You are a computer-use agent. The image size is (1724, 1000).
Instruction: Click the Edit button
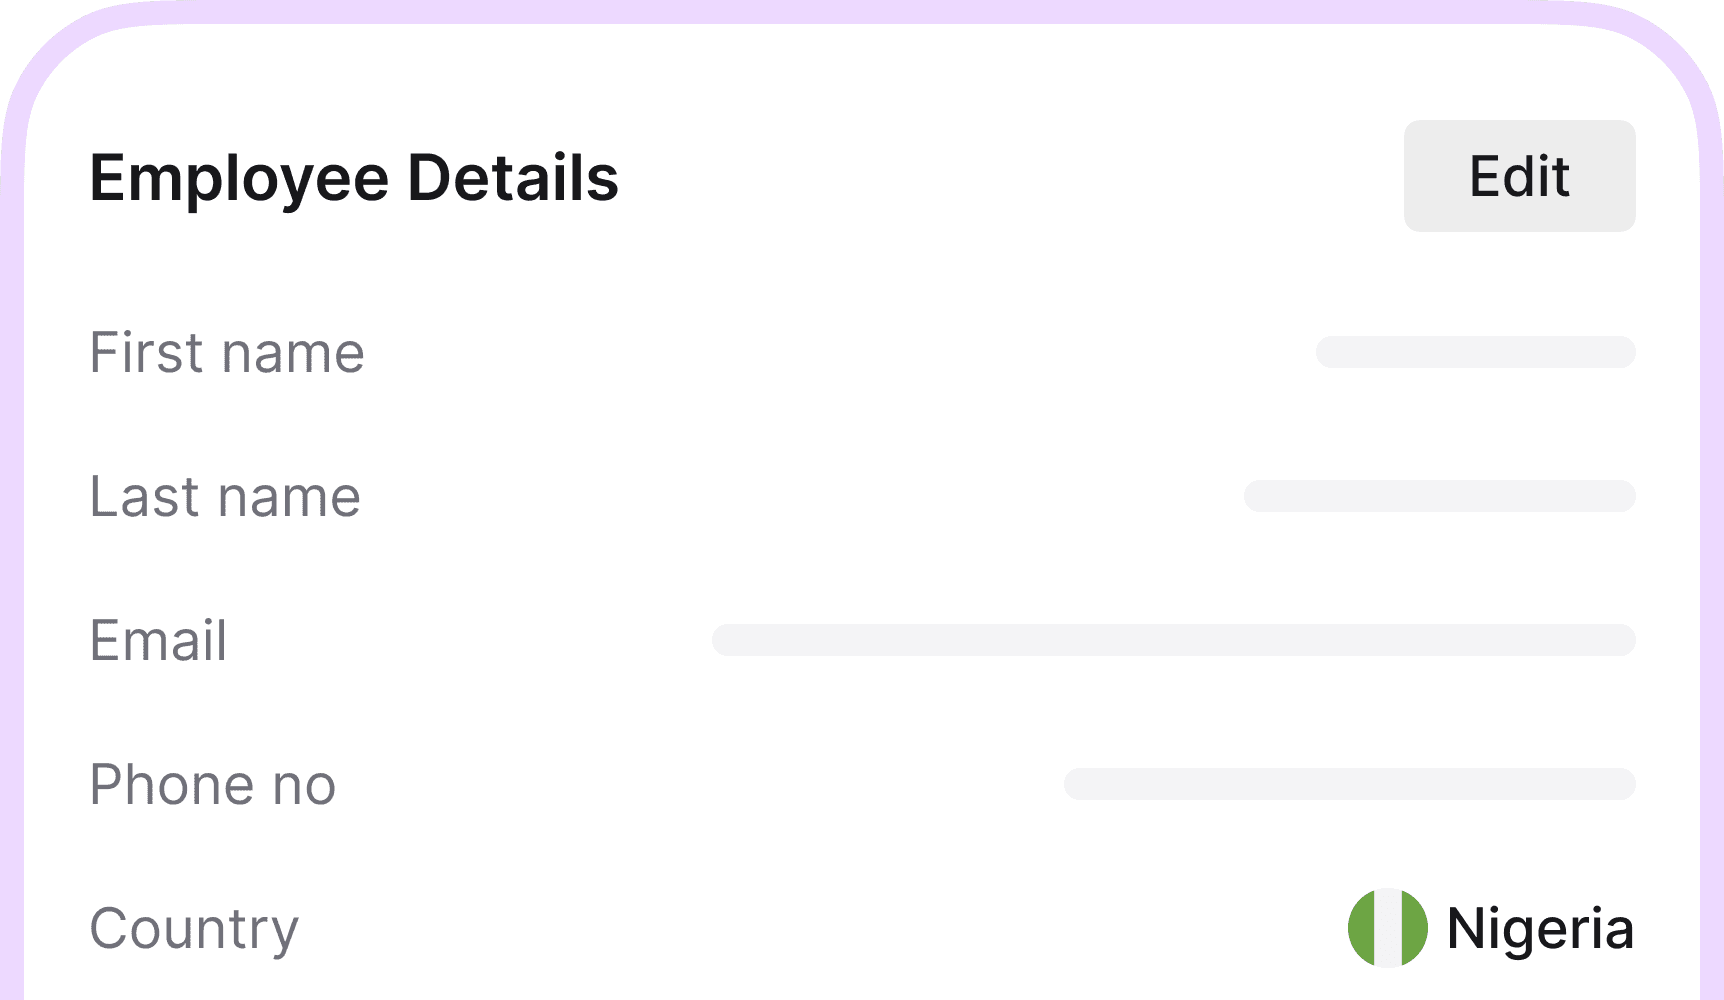1519,176
